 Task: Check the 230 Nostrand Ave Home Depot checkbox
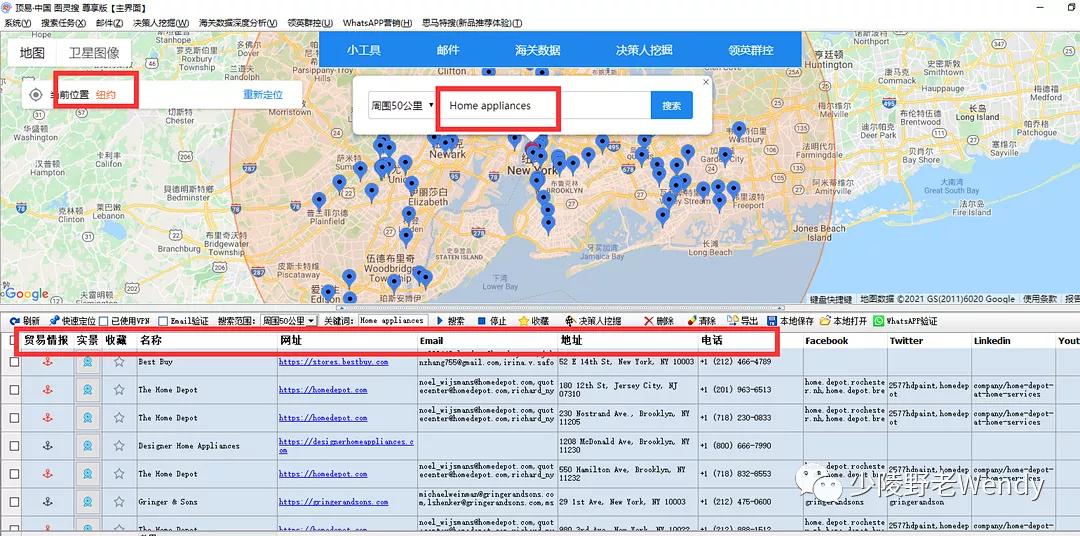click(14, 418)
